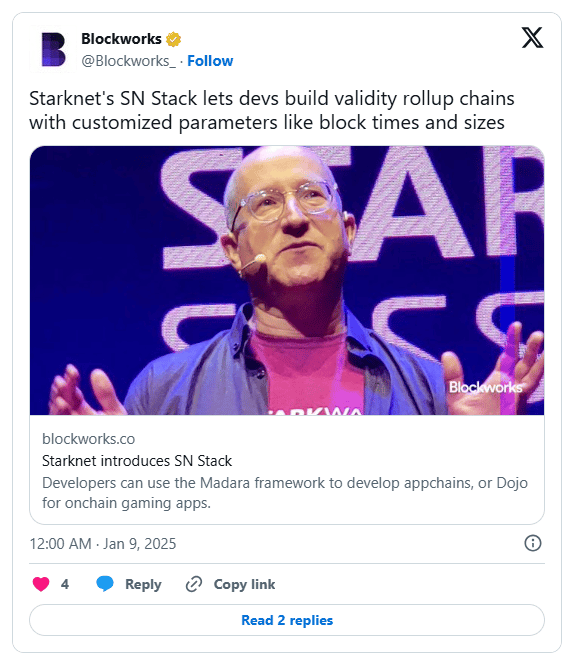Click the gold verified badge
The width and height of the screenshot is (577, 665).
[x=173, y=39]
